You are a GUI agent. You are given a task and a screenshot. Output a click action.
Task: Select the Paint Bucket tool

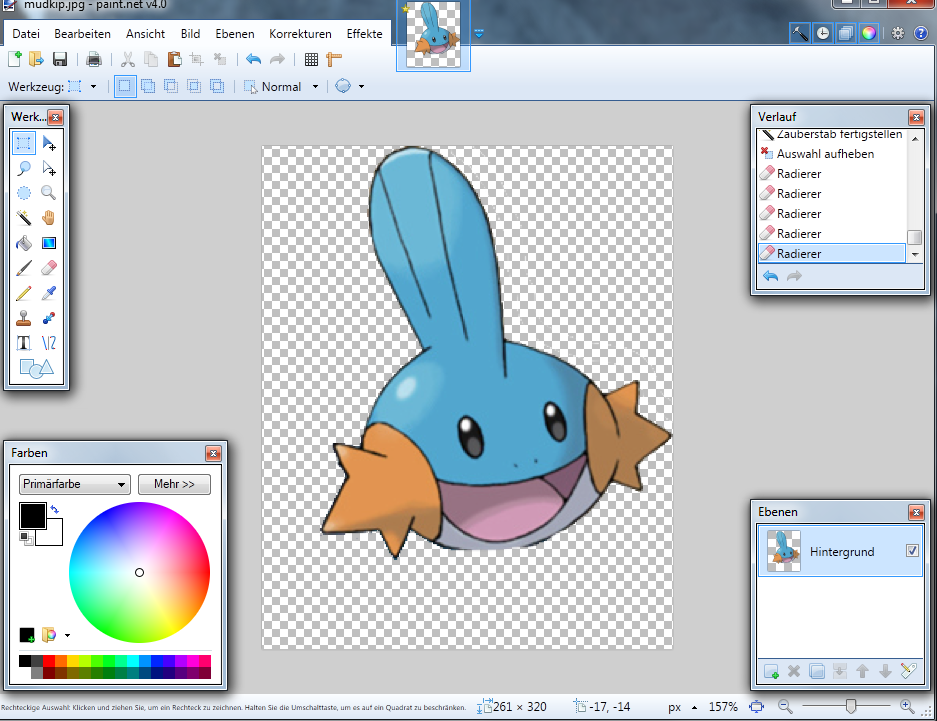click(x=24, y=243)
